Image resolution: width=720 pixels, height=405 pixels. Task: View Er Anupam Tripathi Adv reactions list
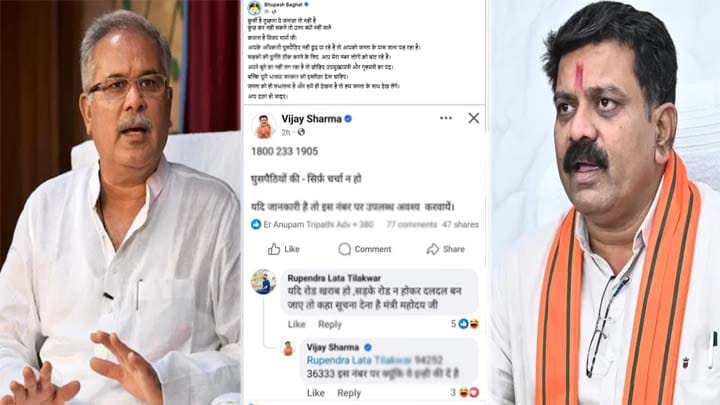tap(318, 225)
